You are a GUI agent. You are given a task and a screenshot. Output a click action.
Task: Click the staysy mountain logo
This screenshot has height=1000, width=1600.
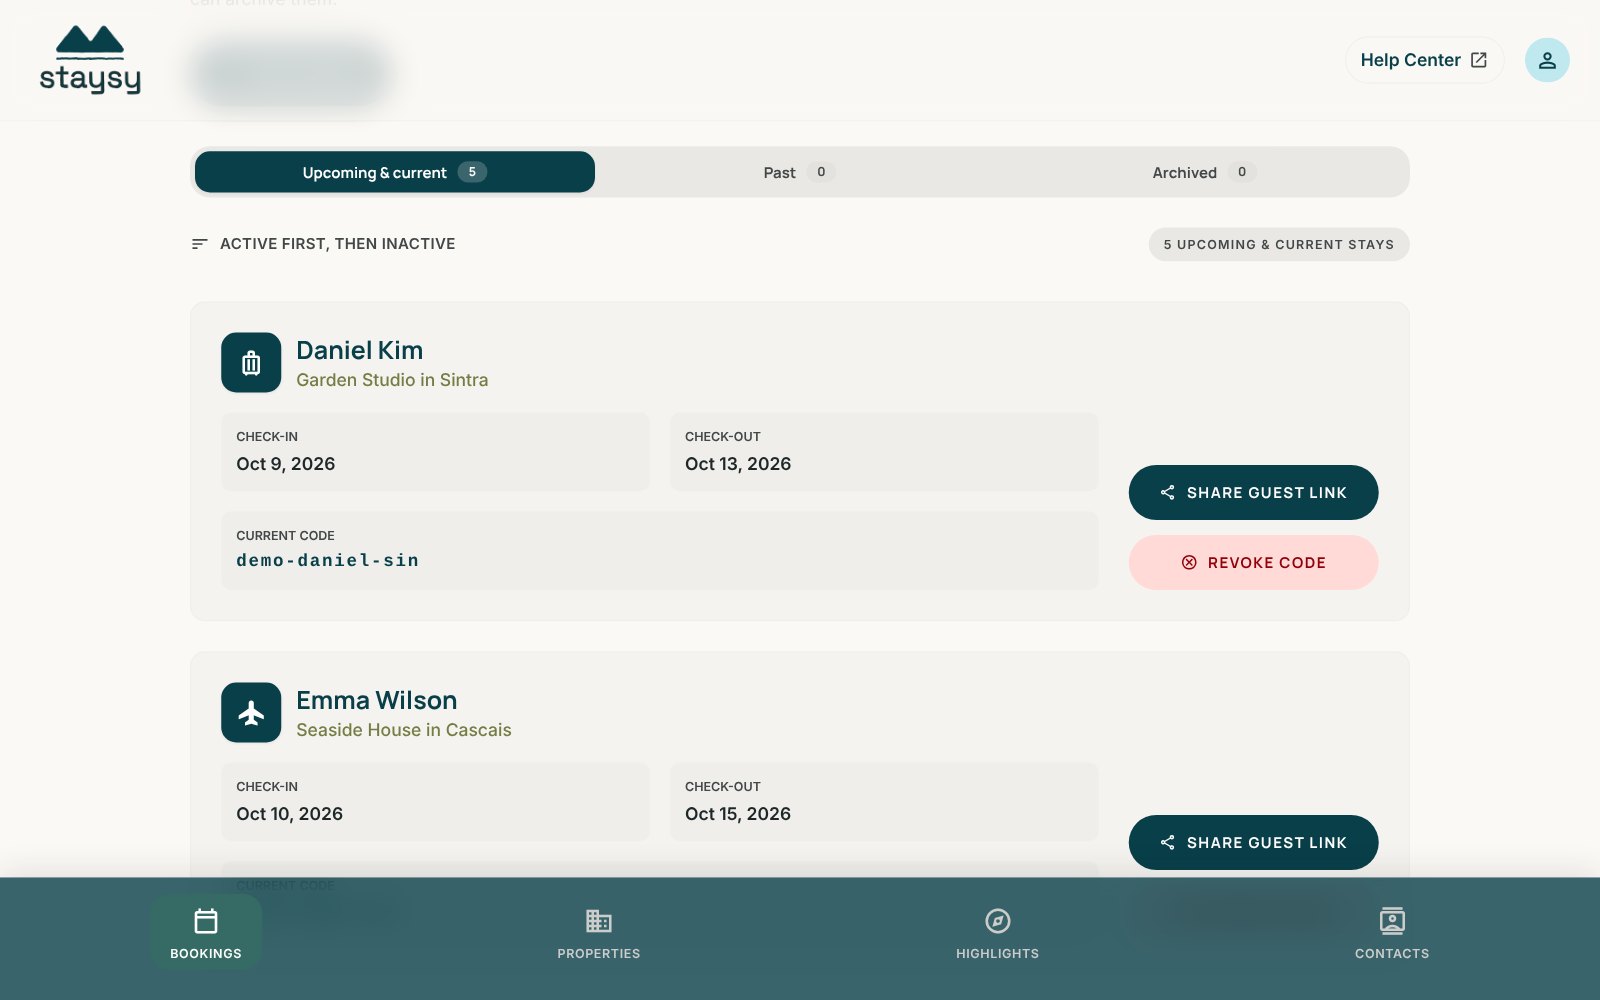(x=90, y=60)
